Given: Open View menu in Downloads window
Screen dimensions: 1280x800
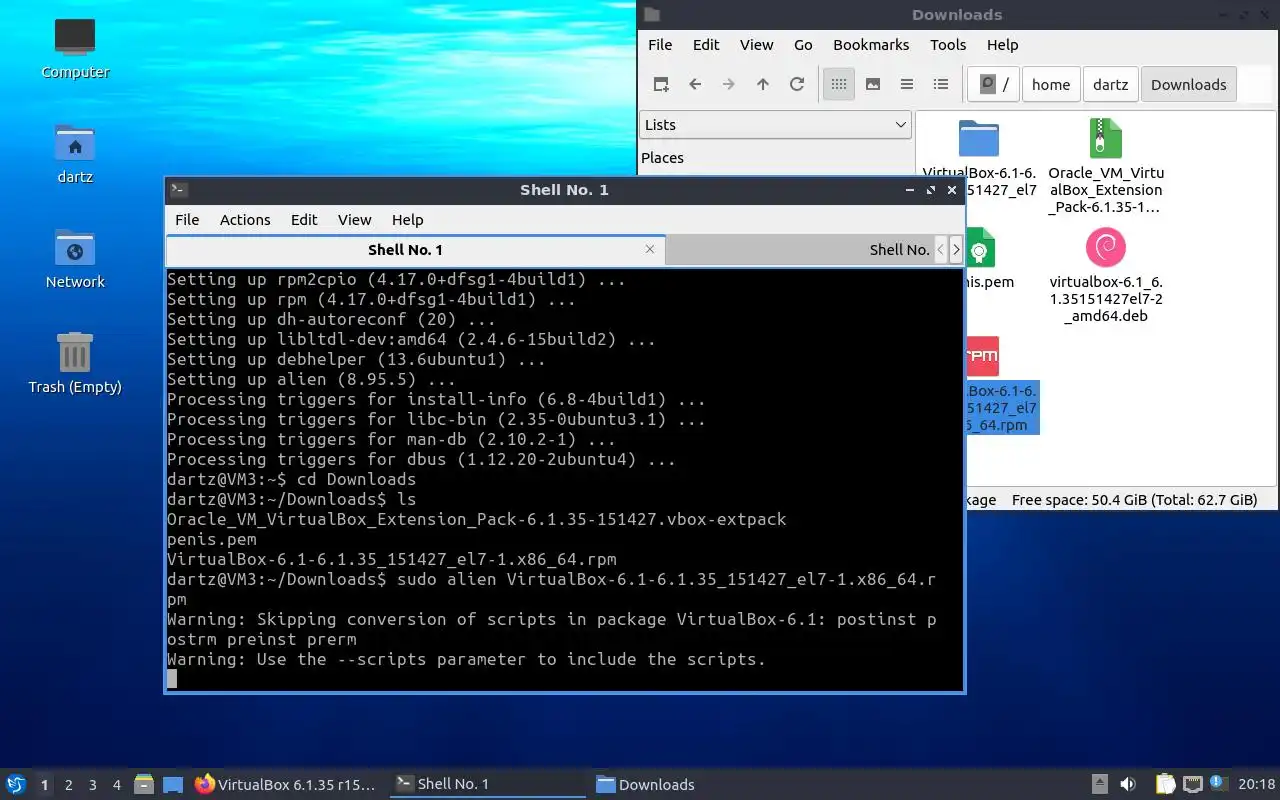Looking at the screenshot, I should click(757, 45).
